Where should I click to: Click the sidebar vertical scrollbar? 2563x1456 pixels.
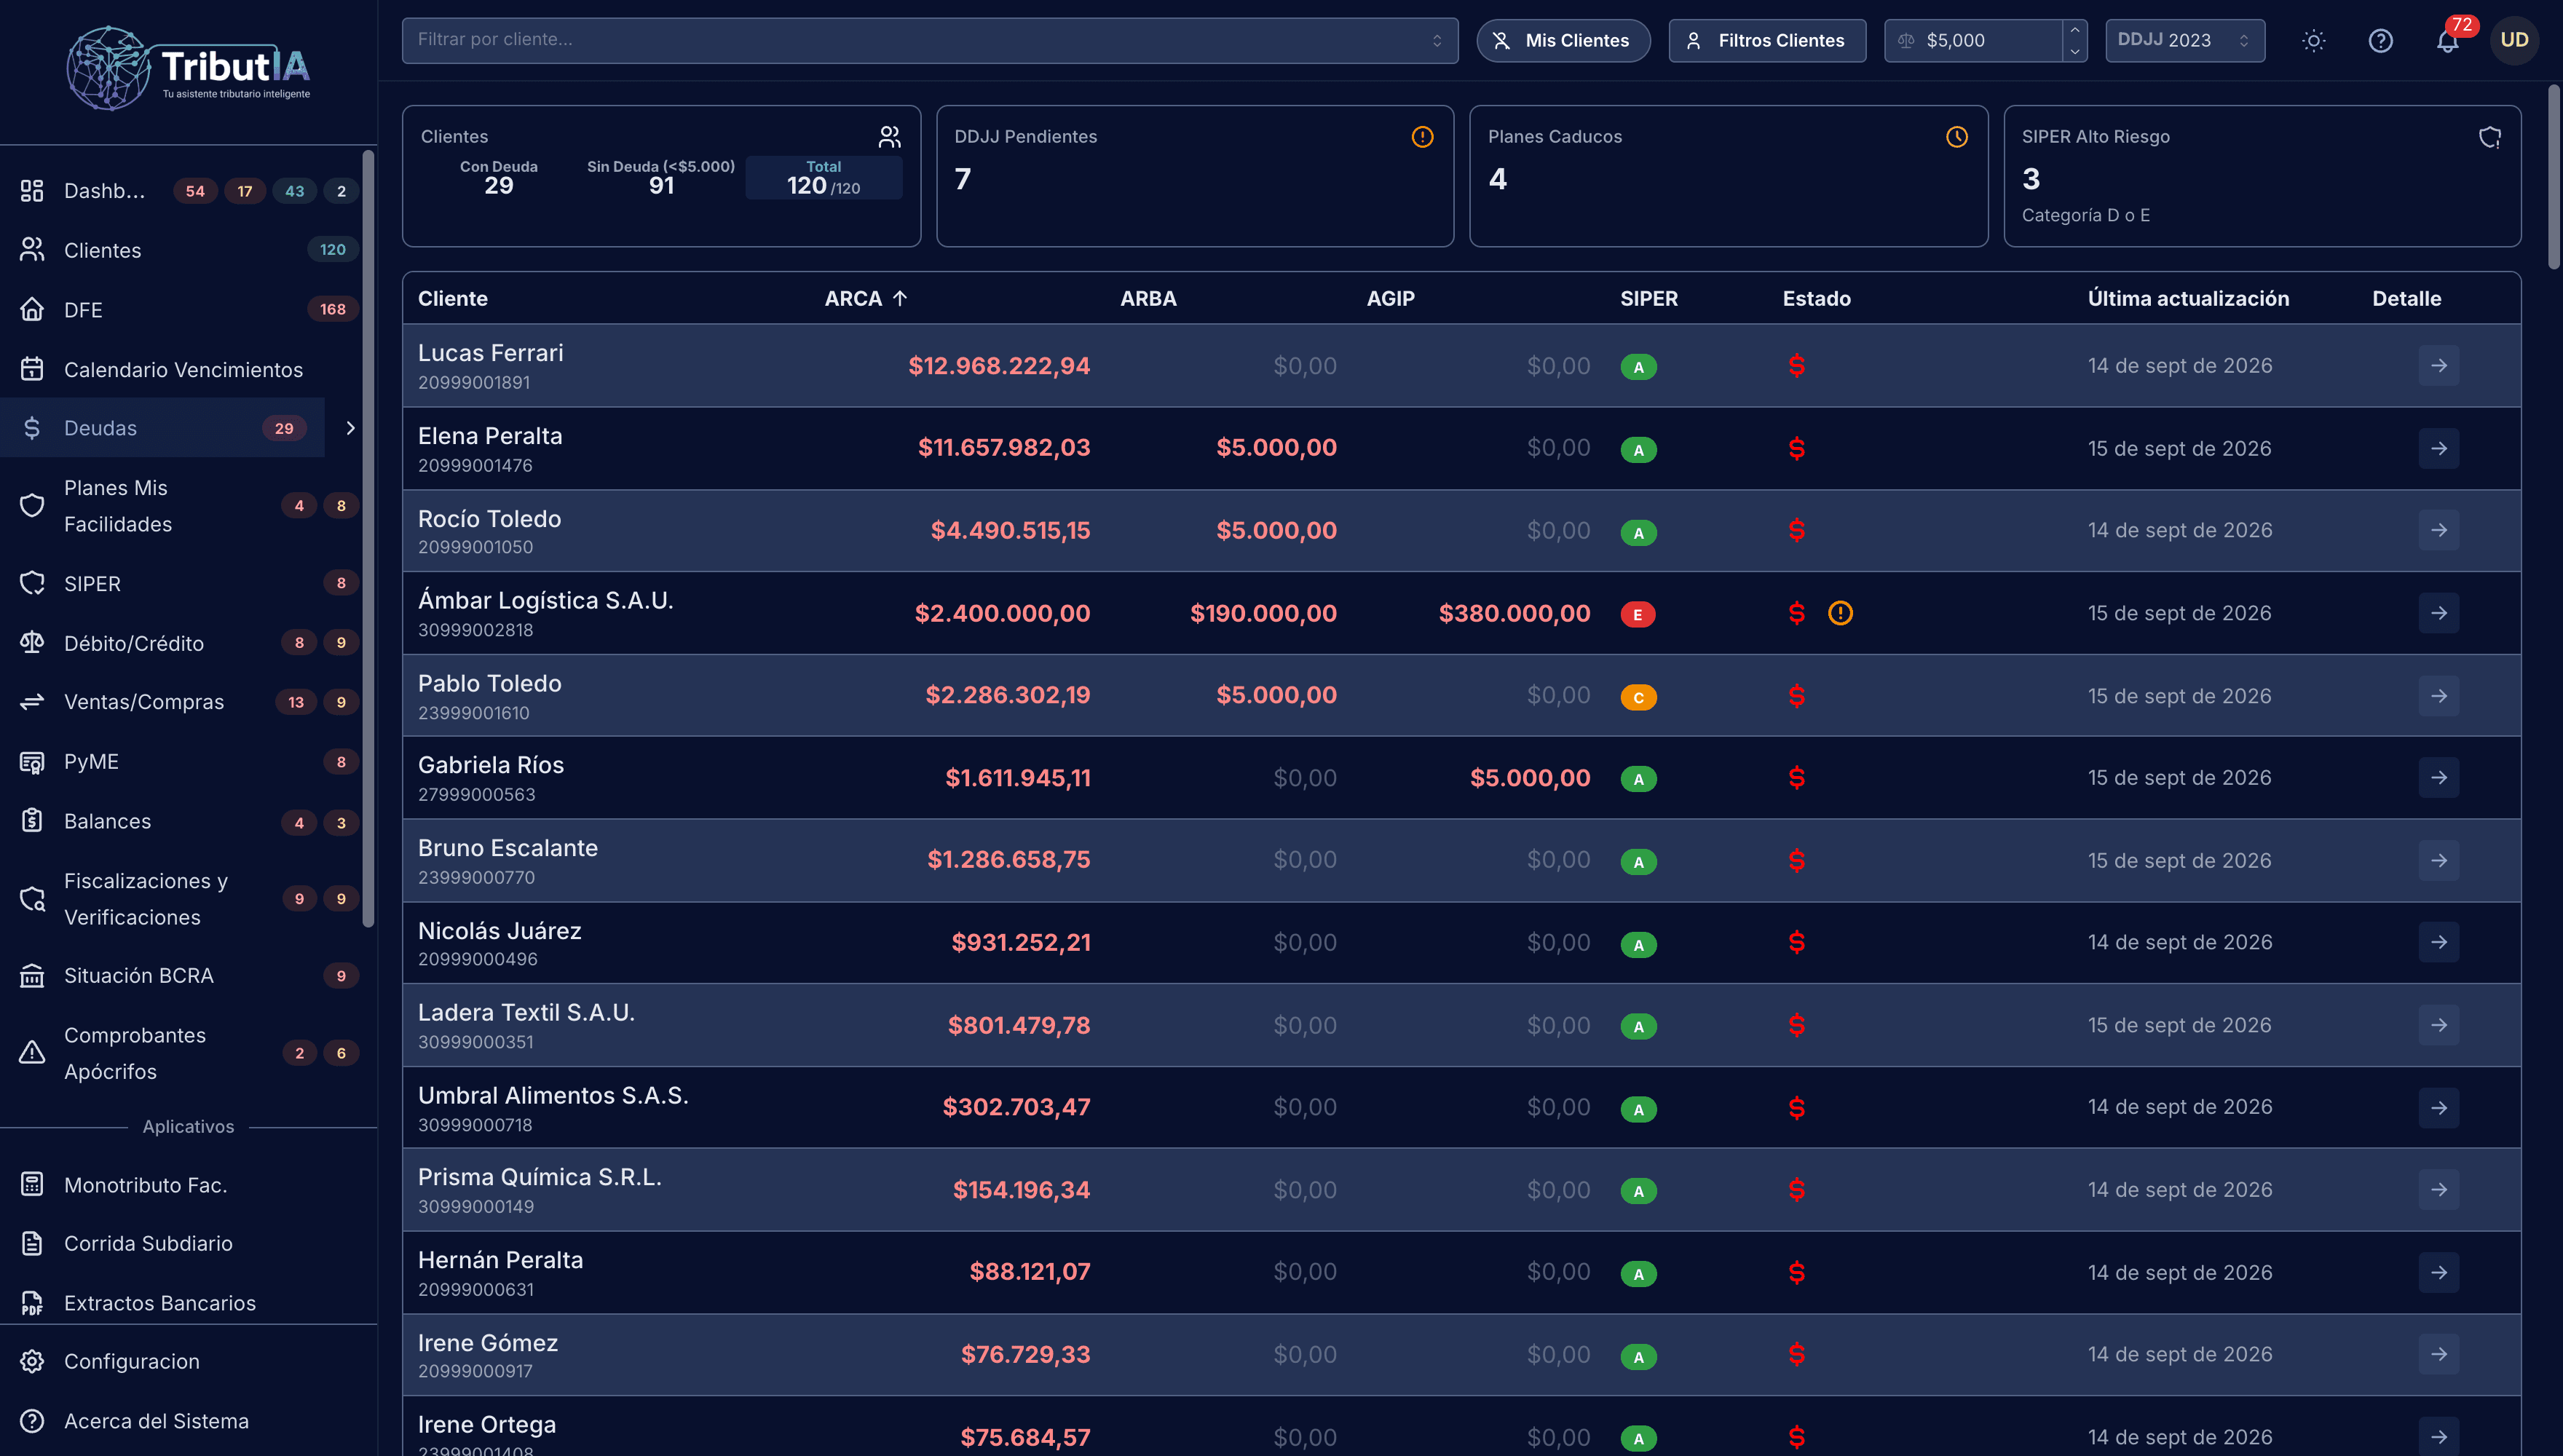368,539
